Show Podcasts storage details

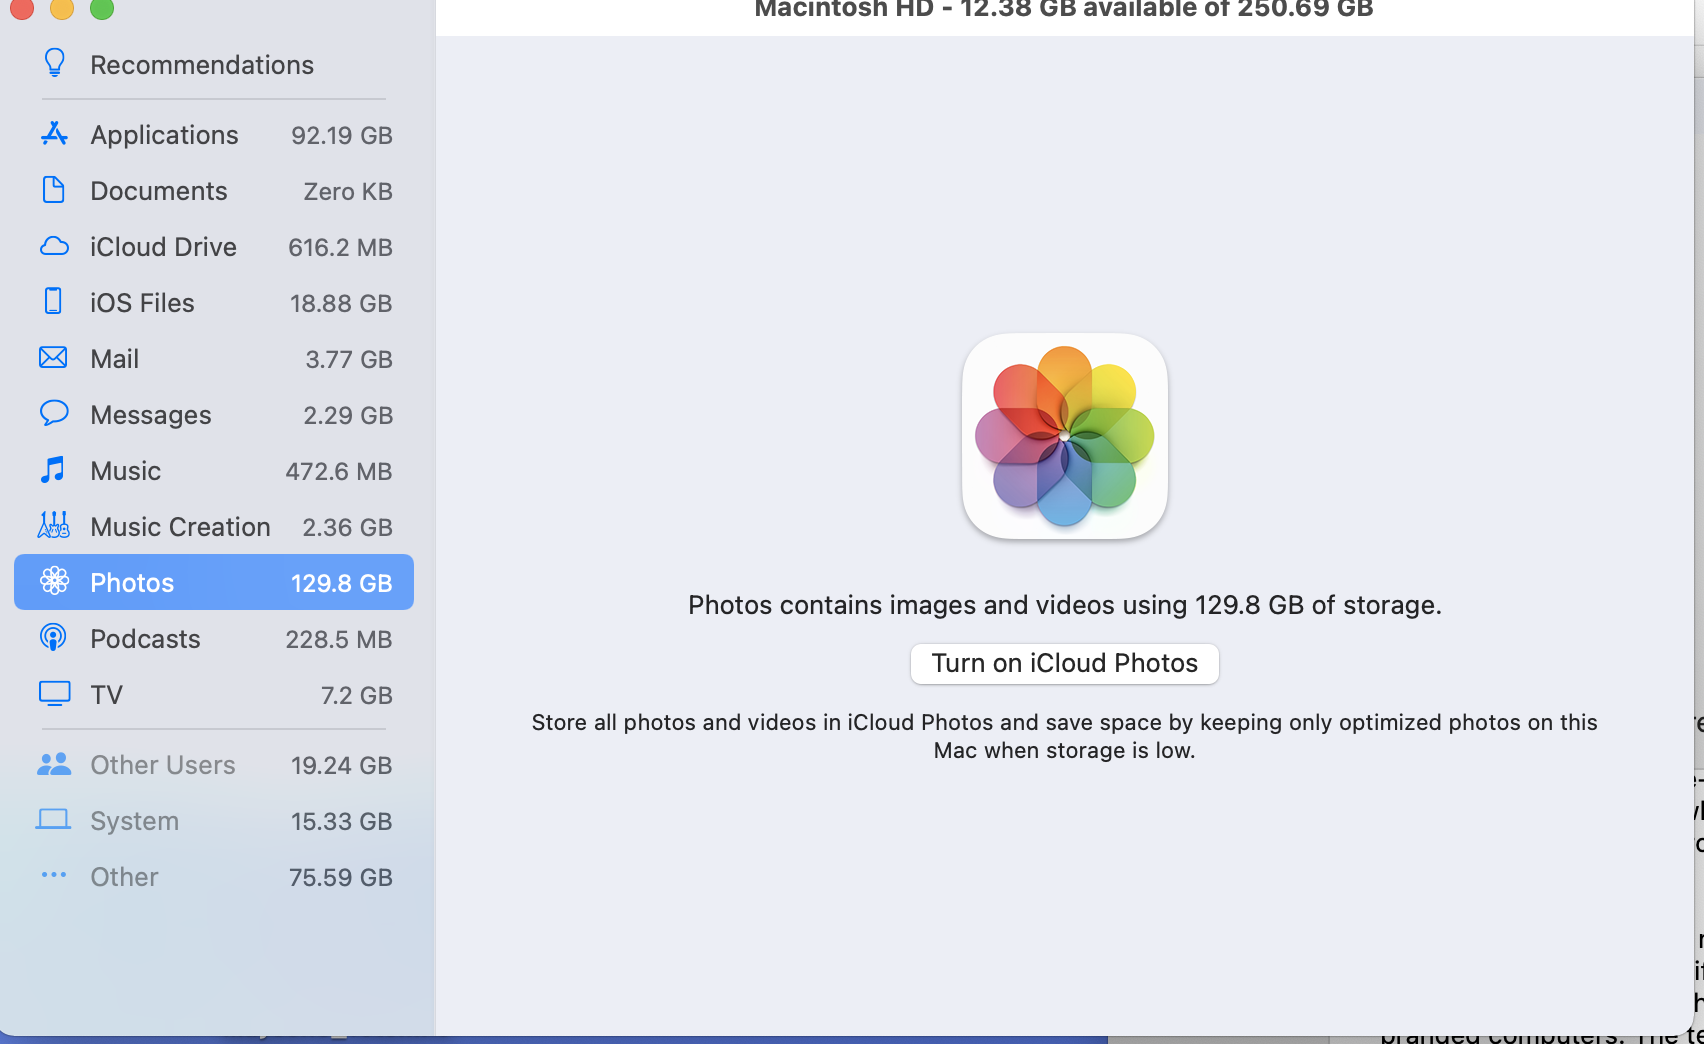coord(214,638)
